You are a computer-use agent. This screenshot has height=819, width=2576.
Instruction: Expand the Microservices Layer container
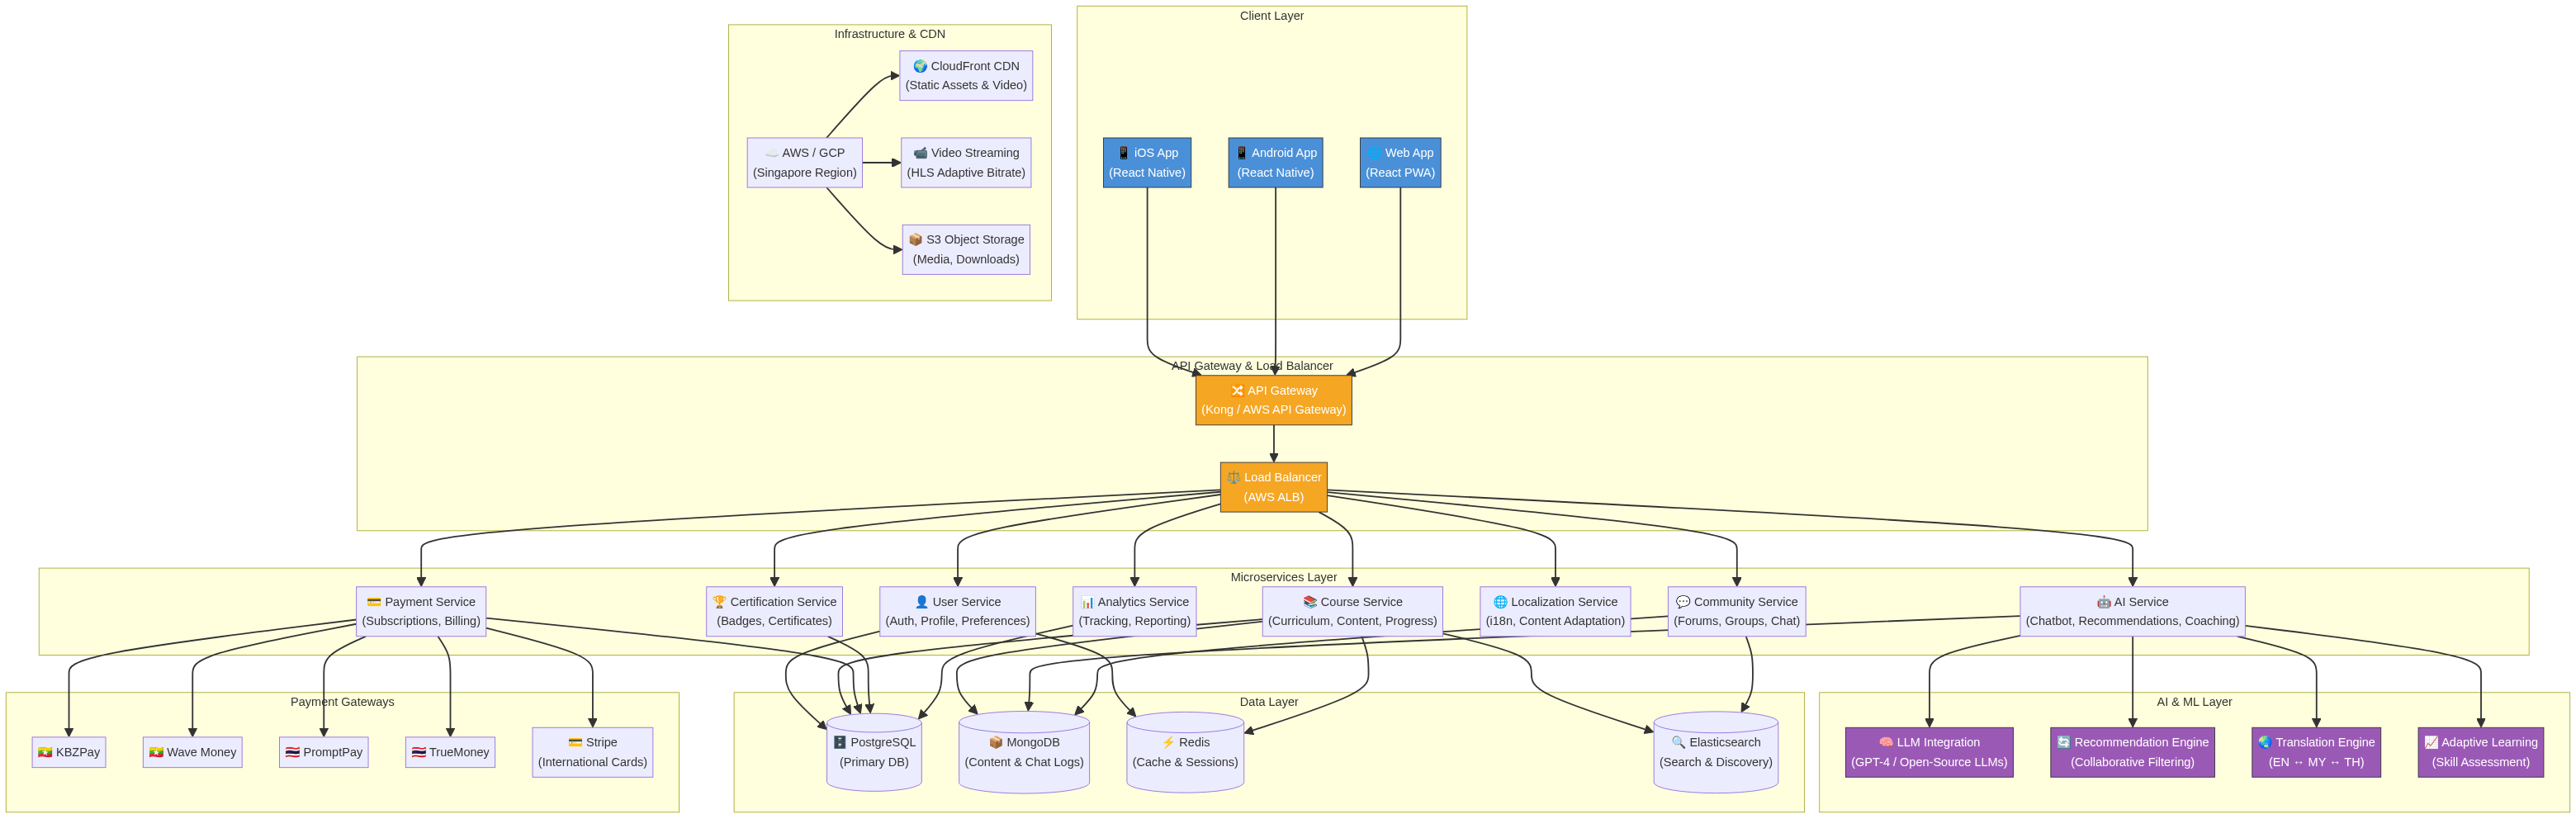pos(1284,576)
